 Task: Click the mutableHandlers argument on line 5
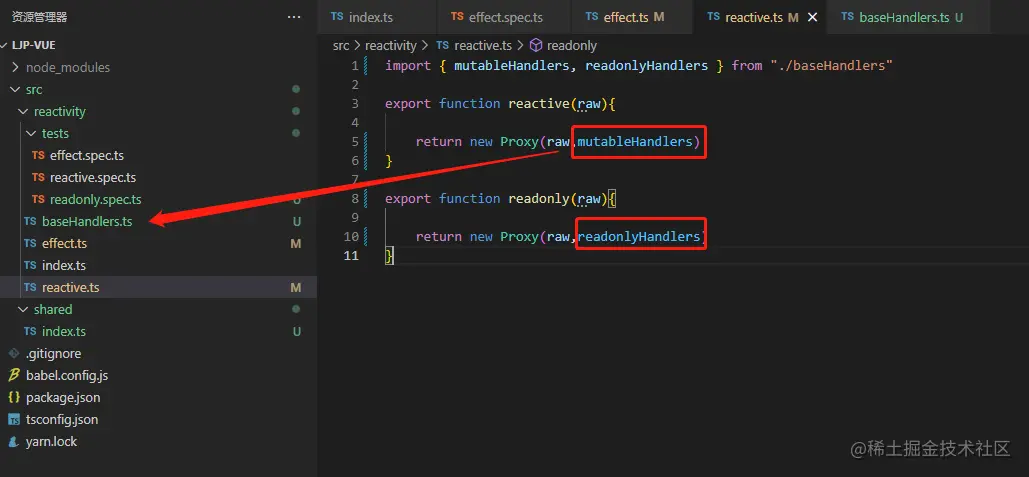coord(635,142)
